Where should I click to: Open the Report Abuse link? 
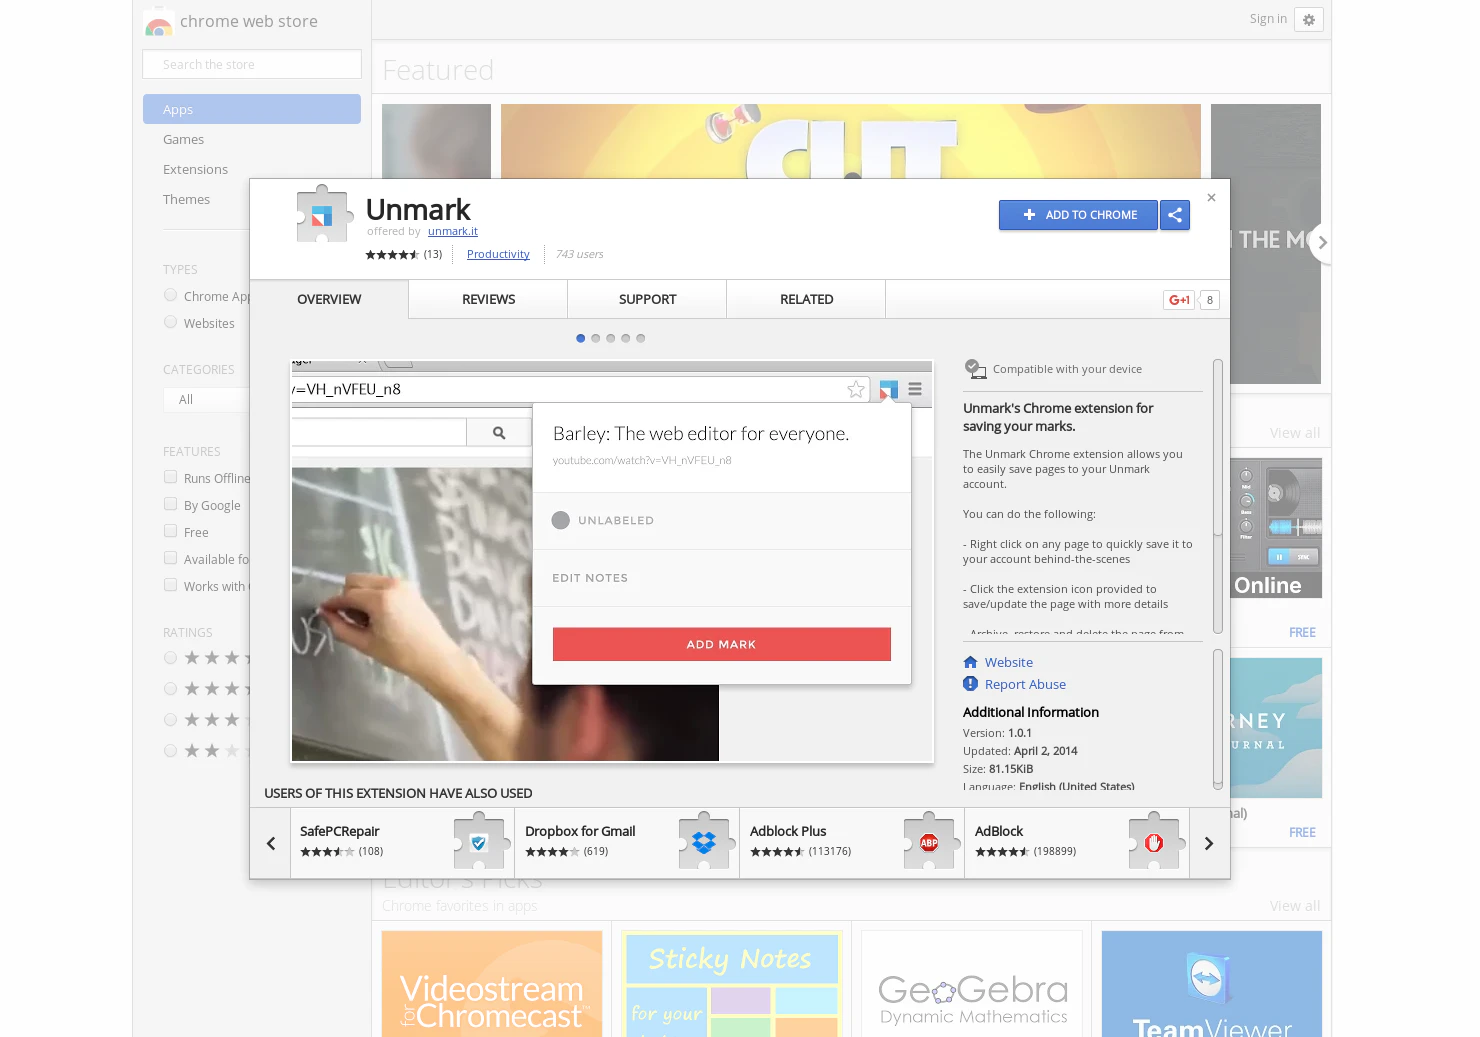click(1025, 684)
